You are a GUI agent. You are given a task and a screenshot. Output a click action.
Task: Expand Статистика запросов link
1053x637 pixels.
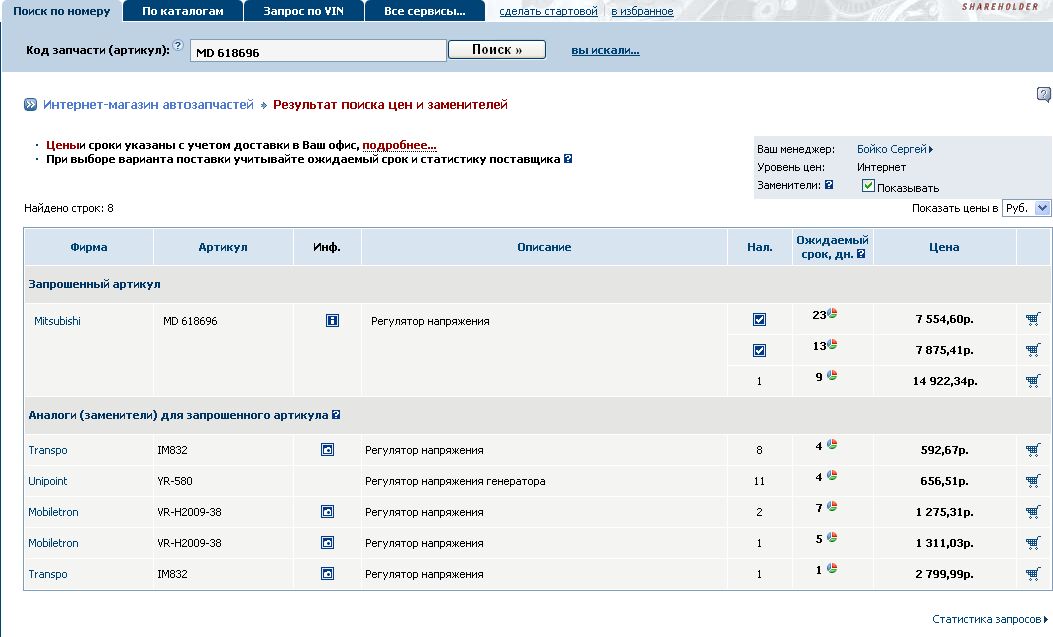pyautogui.click(x=989, y=619)
